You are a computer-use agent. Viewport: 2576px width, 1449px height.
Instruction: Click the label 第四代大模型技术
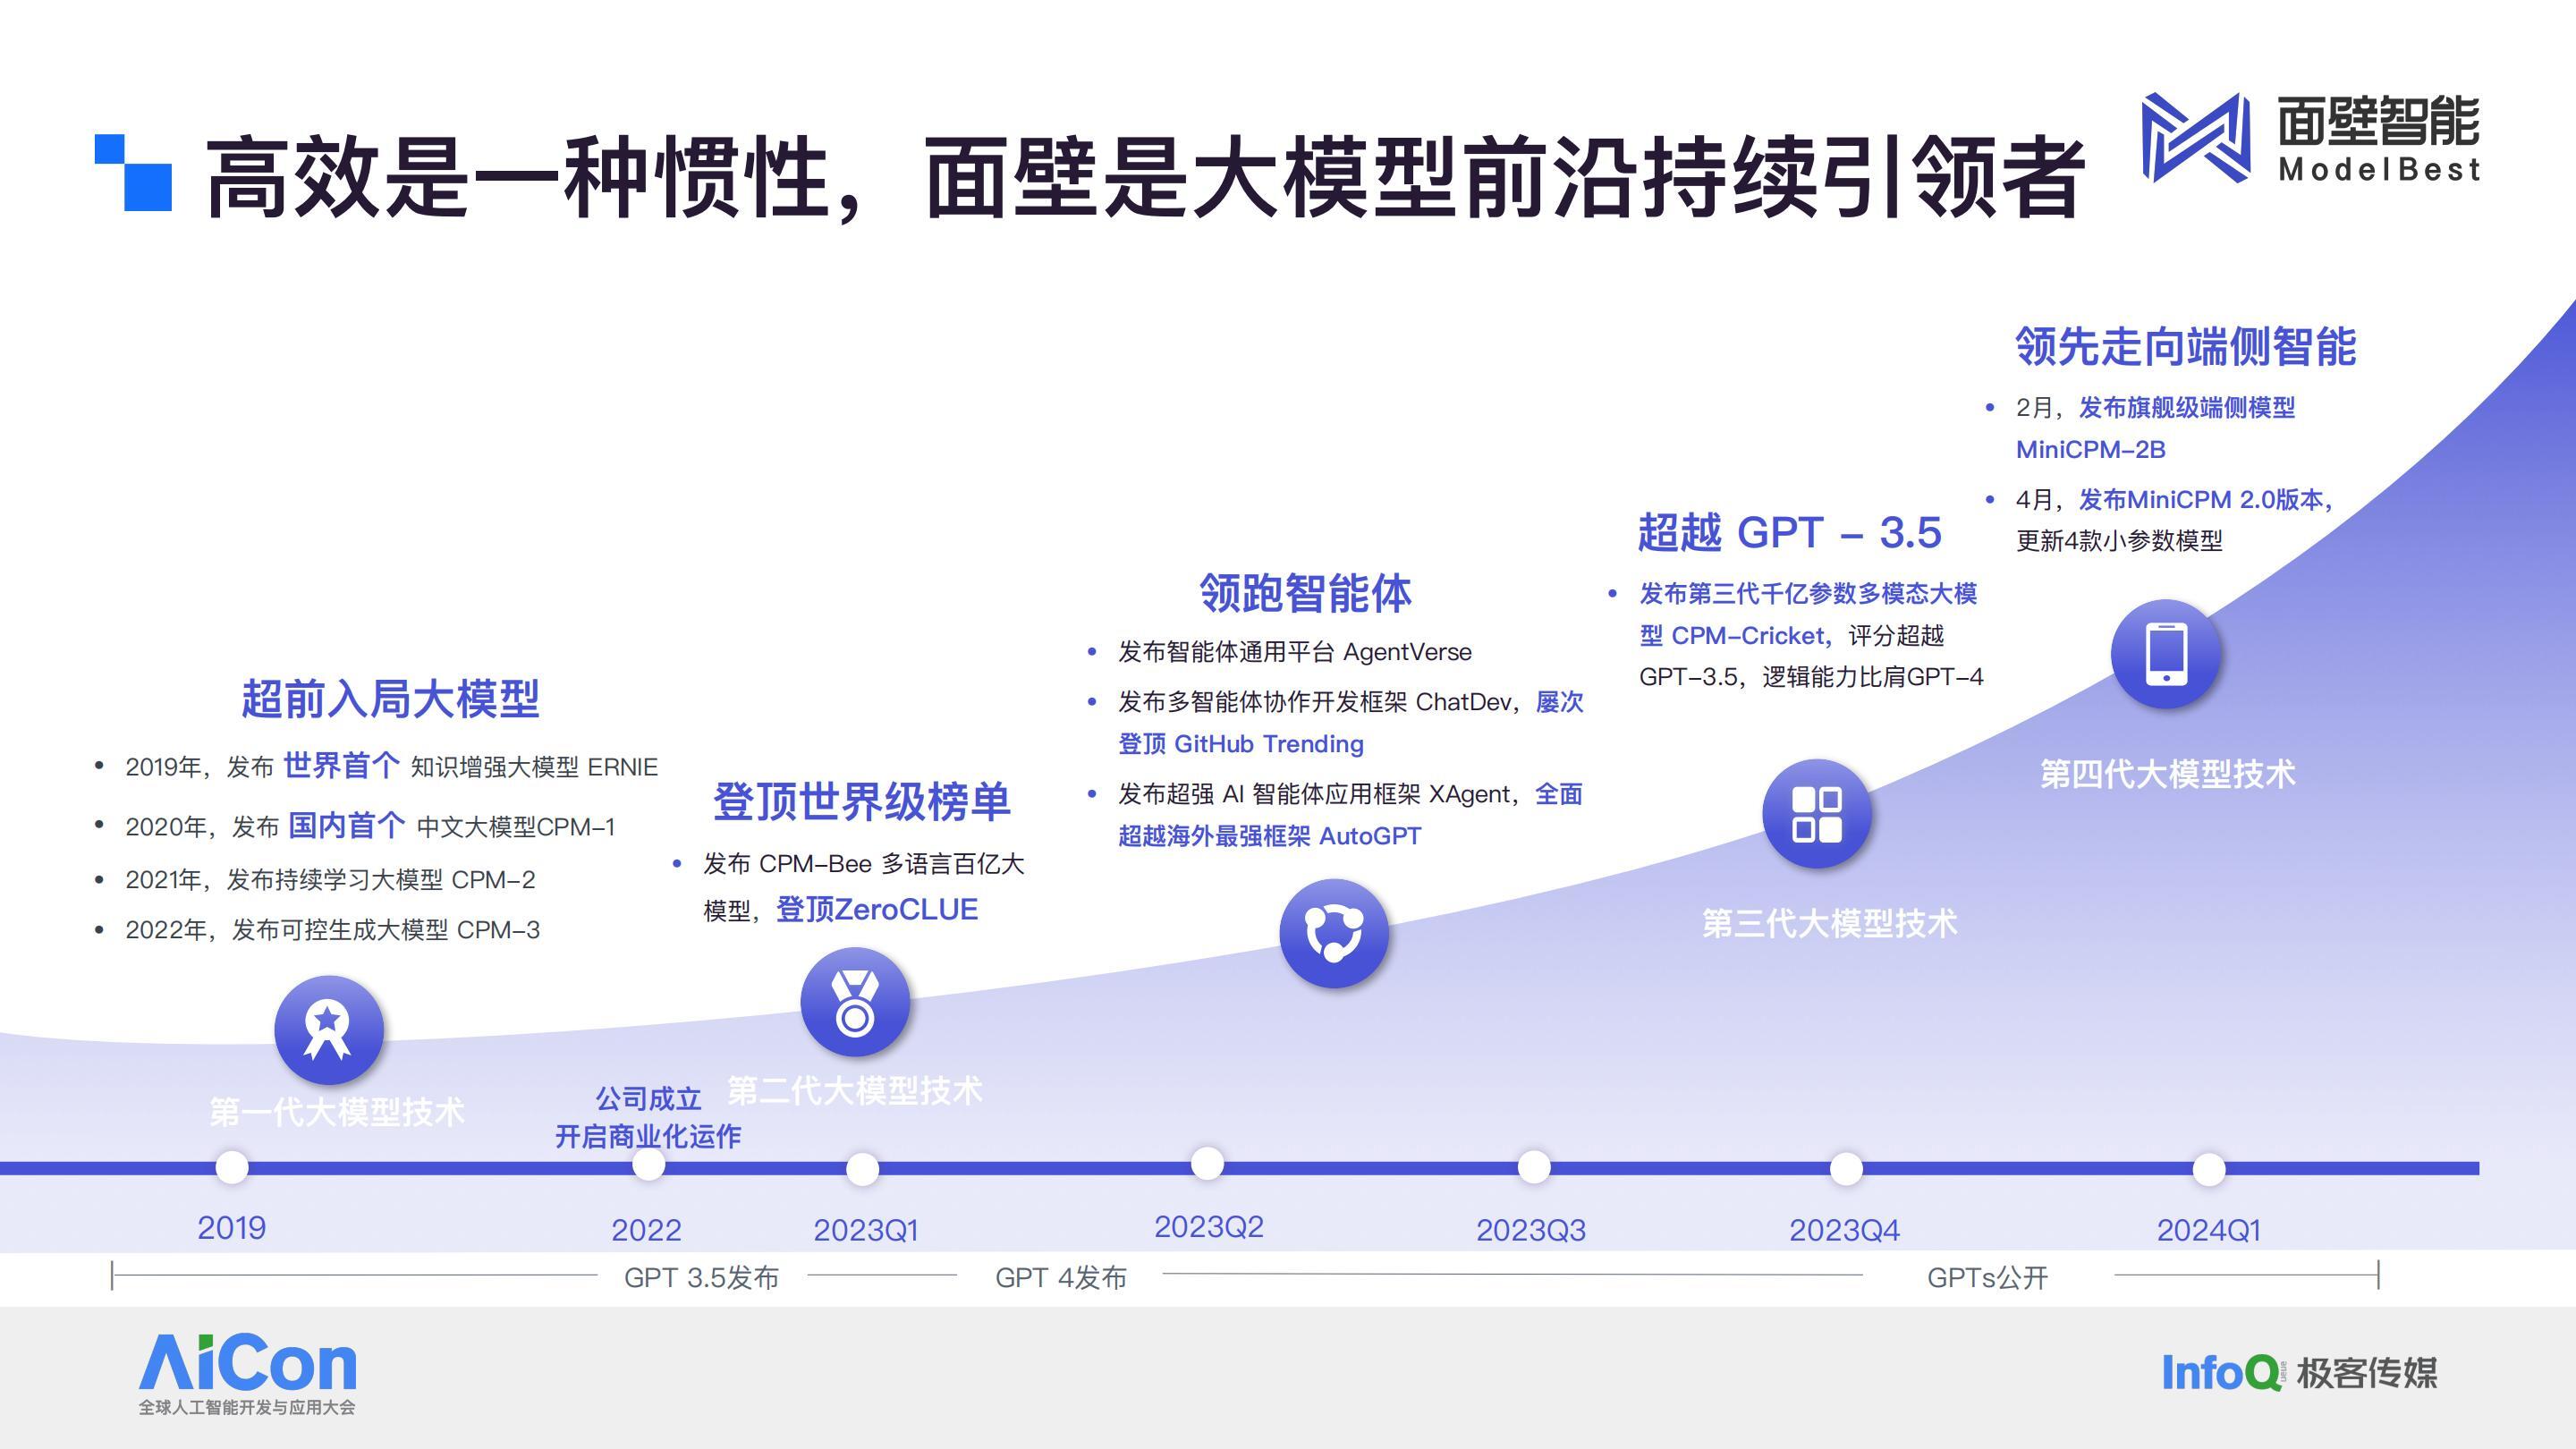click(x=2167, y=773)
